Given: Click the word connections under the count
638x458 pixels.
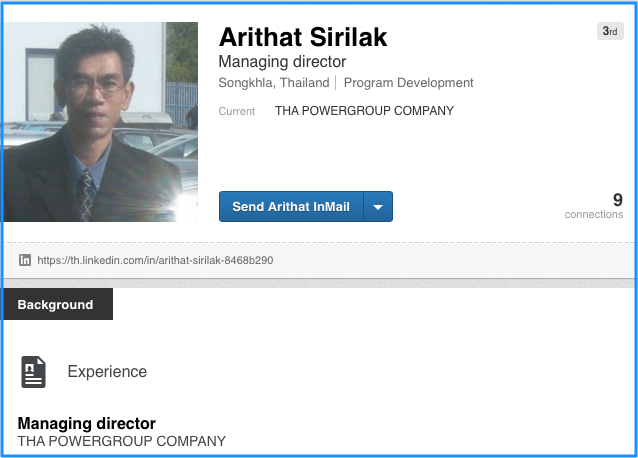Looking at the screenshot, I should point(593,214).
